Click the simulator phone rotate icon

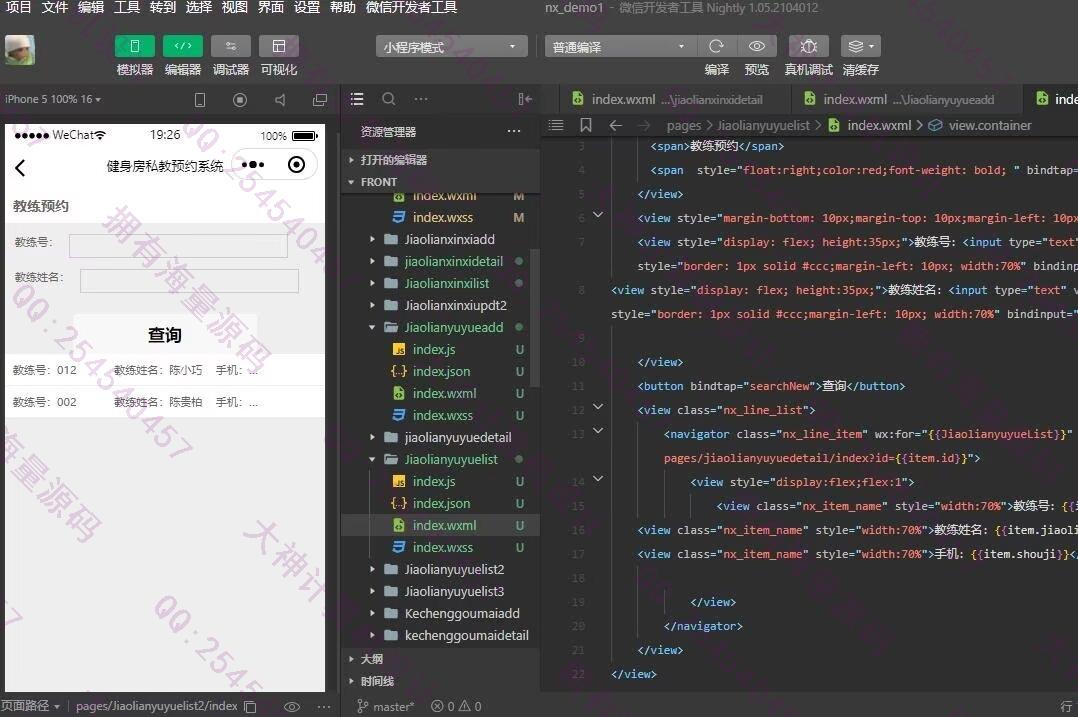point(199,100)
